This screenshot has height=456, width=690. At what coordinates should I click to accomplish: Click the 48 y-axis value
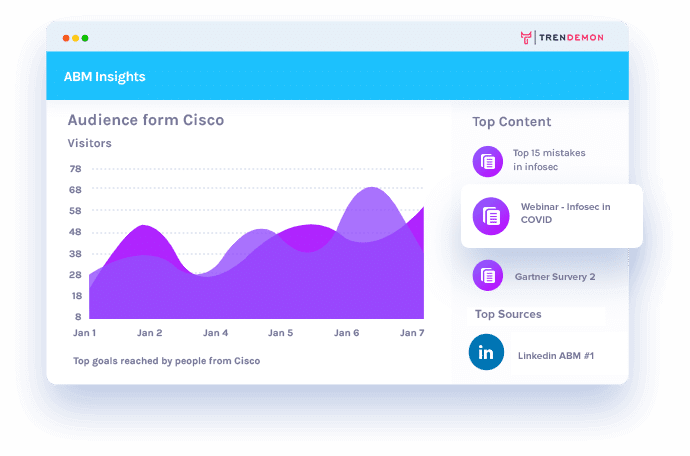point(75,232)
